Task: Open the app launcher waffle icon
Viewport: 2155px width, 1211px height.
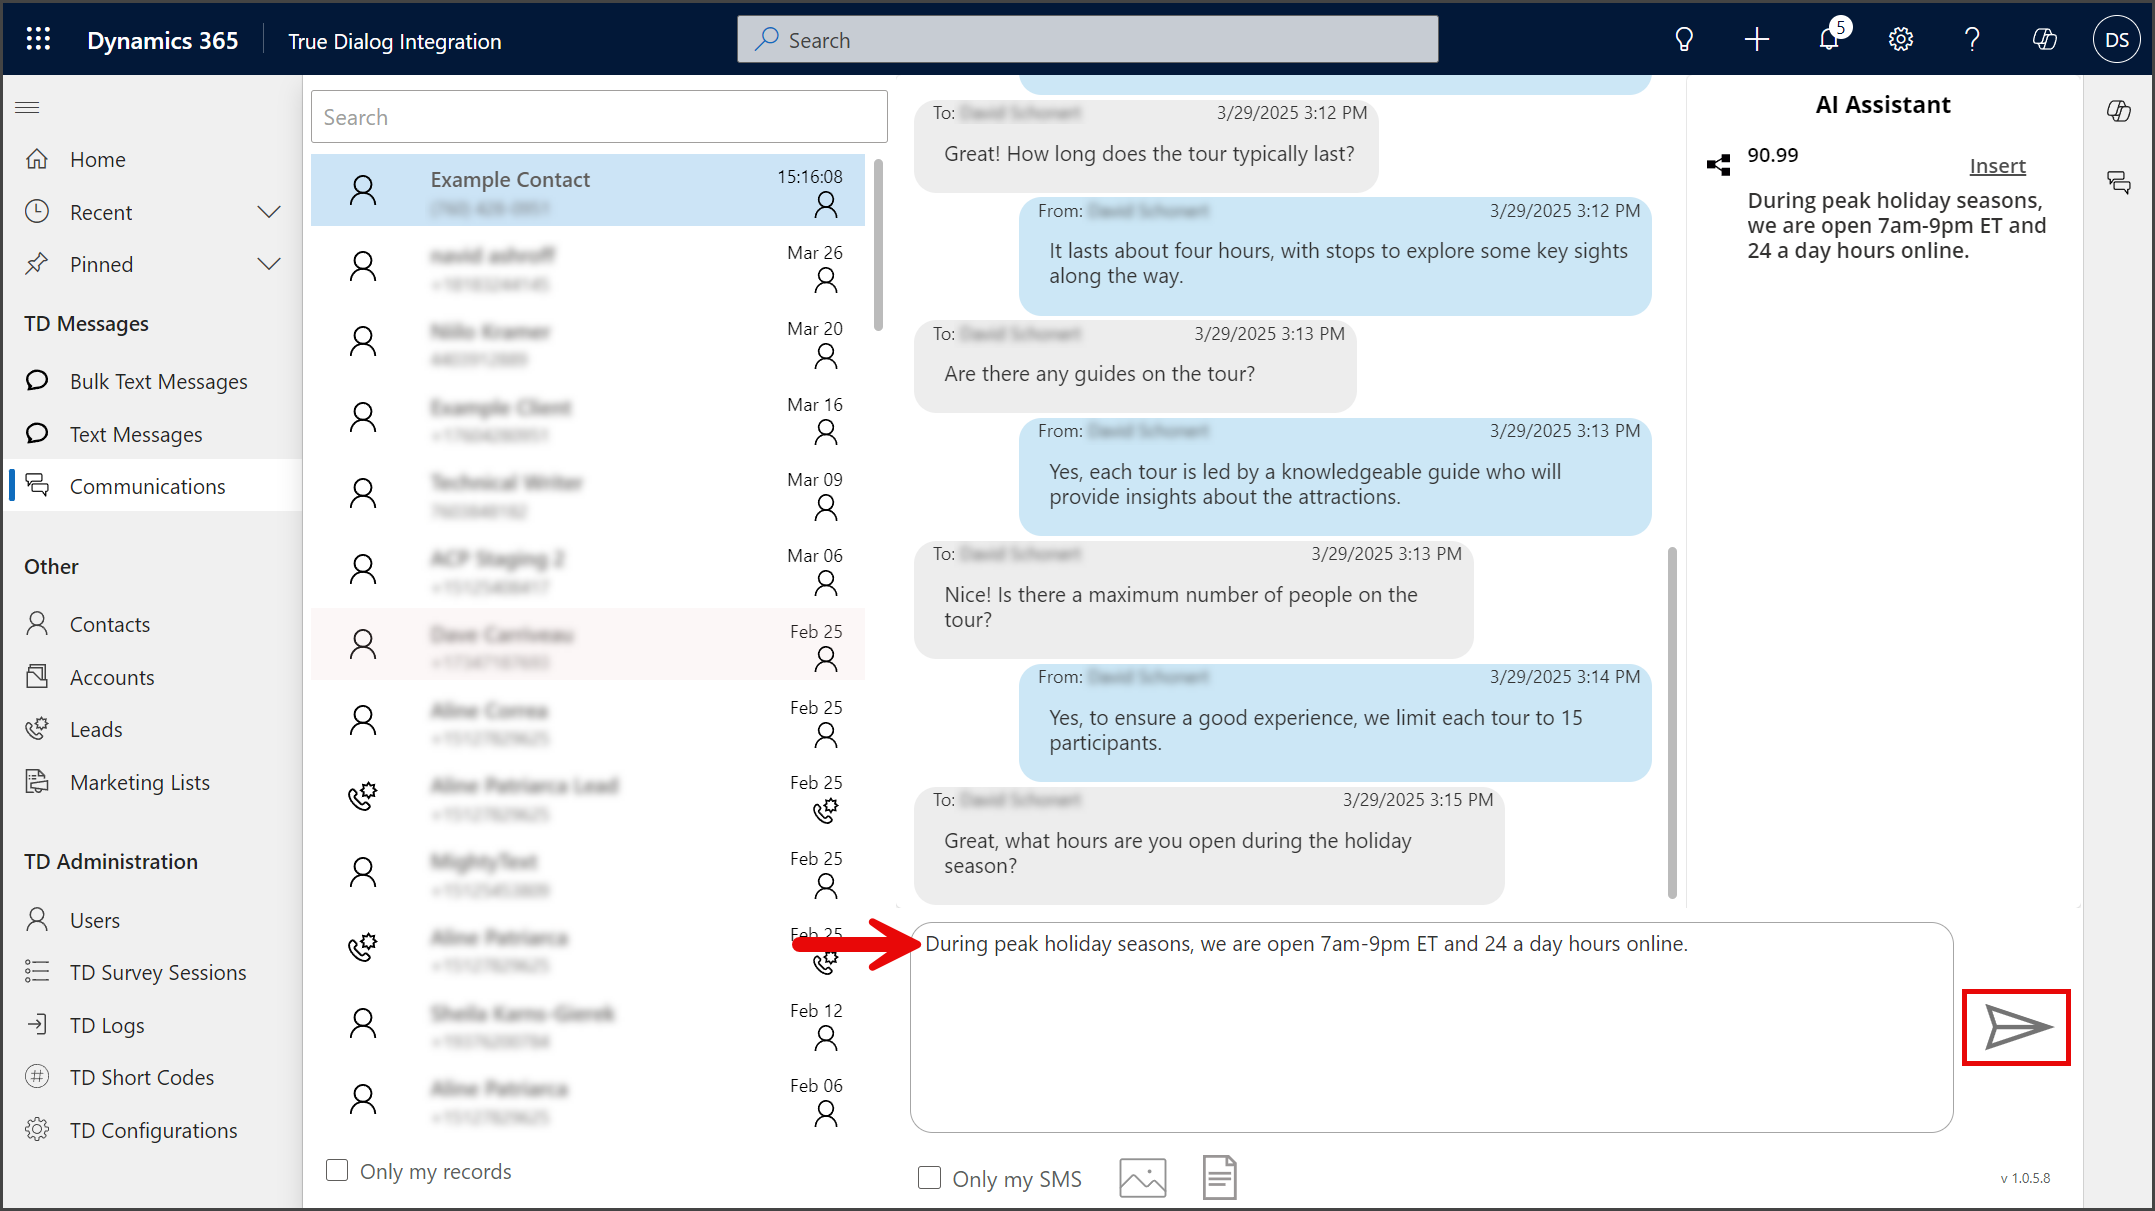Action: click(38, 39)
